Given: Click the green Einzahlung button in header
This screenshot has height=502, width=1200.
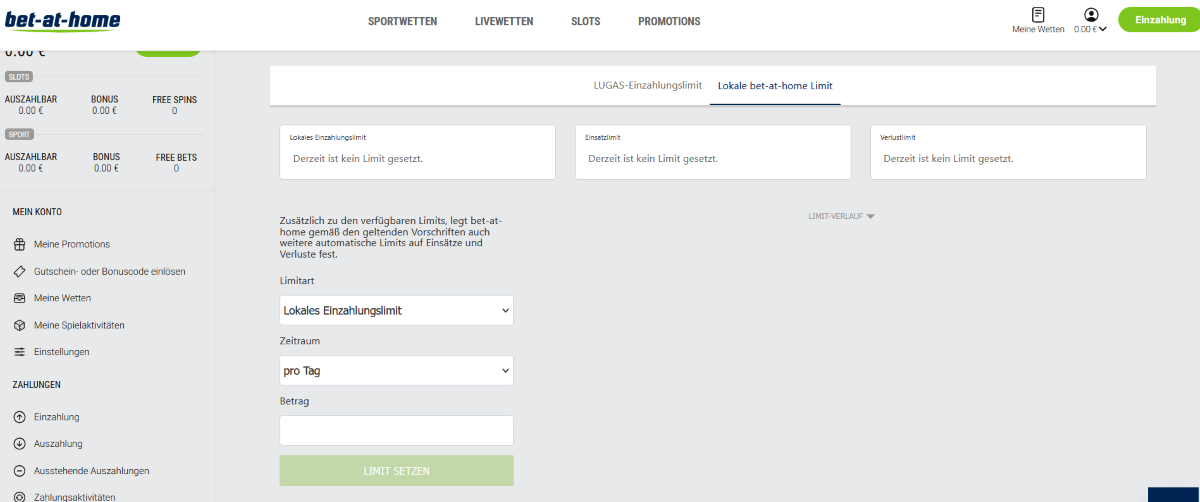Looking at the screenshot, I should point(1160,19).
